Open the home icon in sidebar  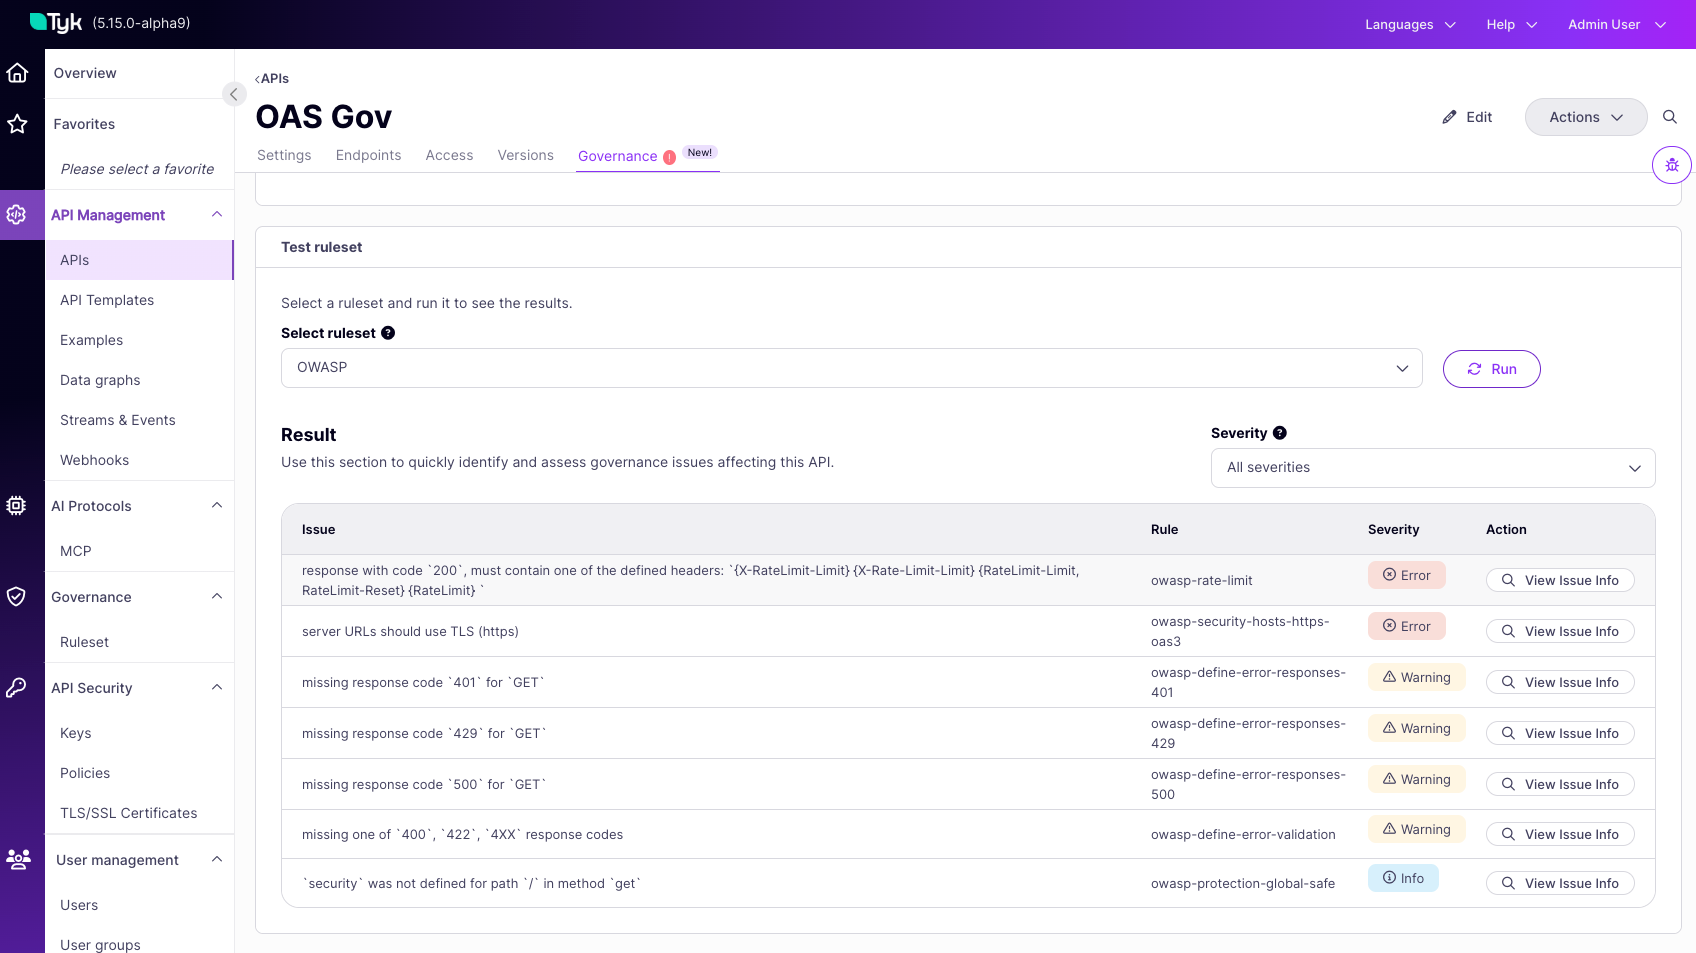pos(17,73)
